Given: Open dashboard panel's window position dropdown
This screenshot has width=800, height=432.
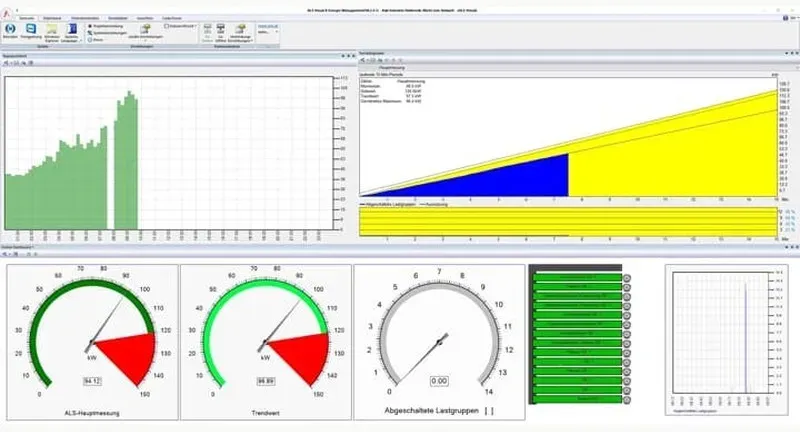Looking at the screenshot, I should pyautogui.click(x=786, y=247).
